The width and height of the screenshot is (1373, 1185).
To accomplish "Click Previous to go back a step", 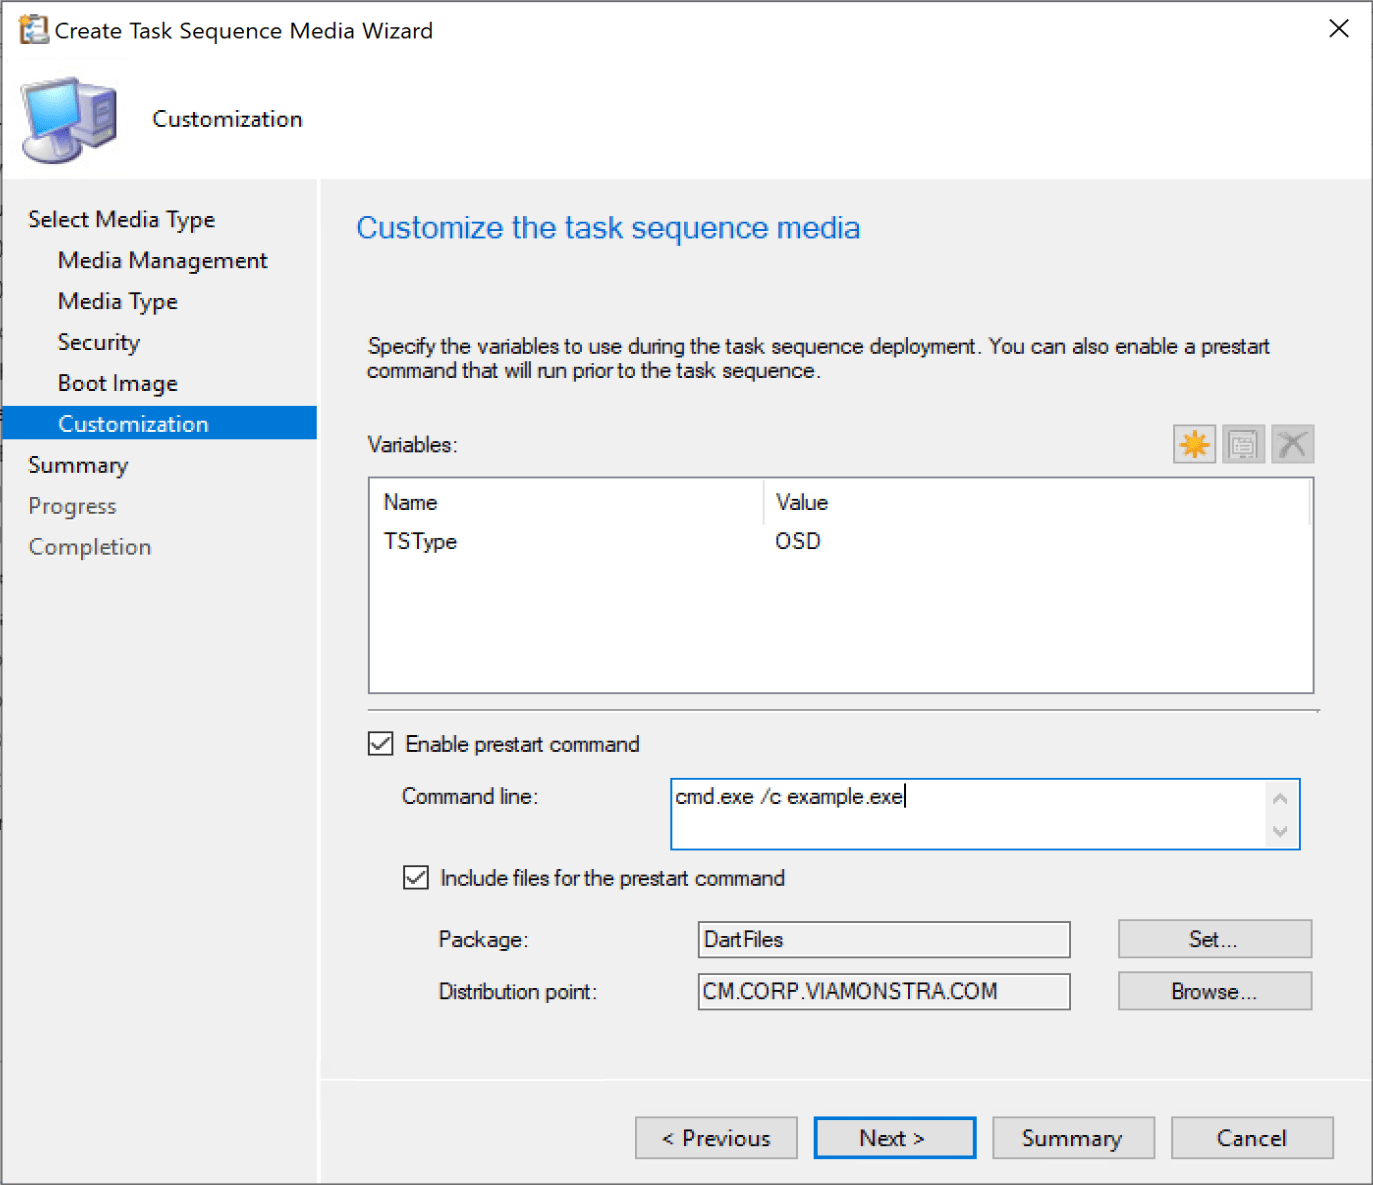I will pos(715,1137).
